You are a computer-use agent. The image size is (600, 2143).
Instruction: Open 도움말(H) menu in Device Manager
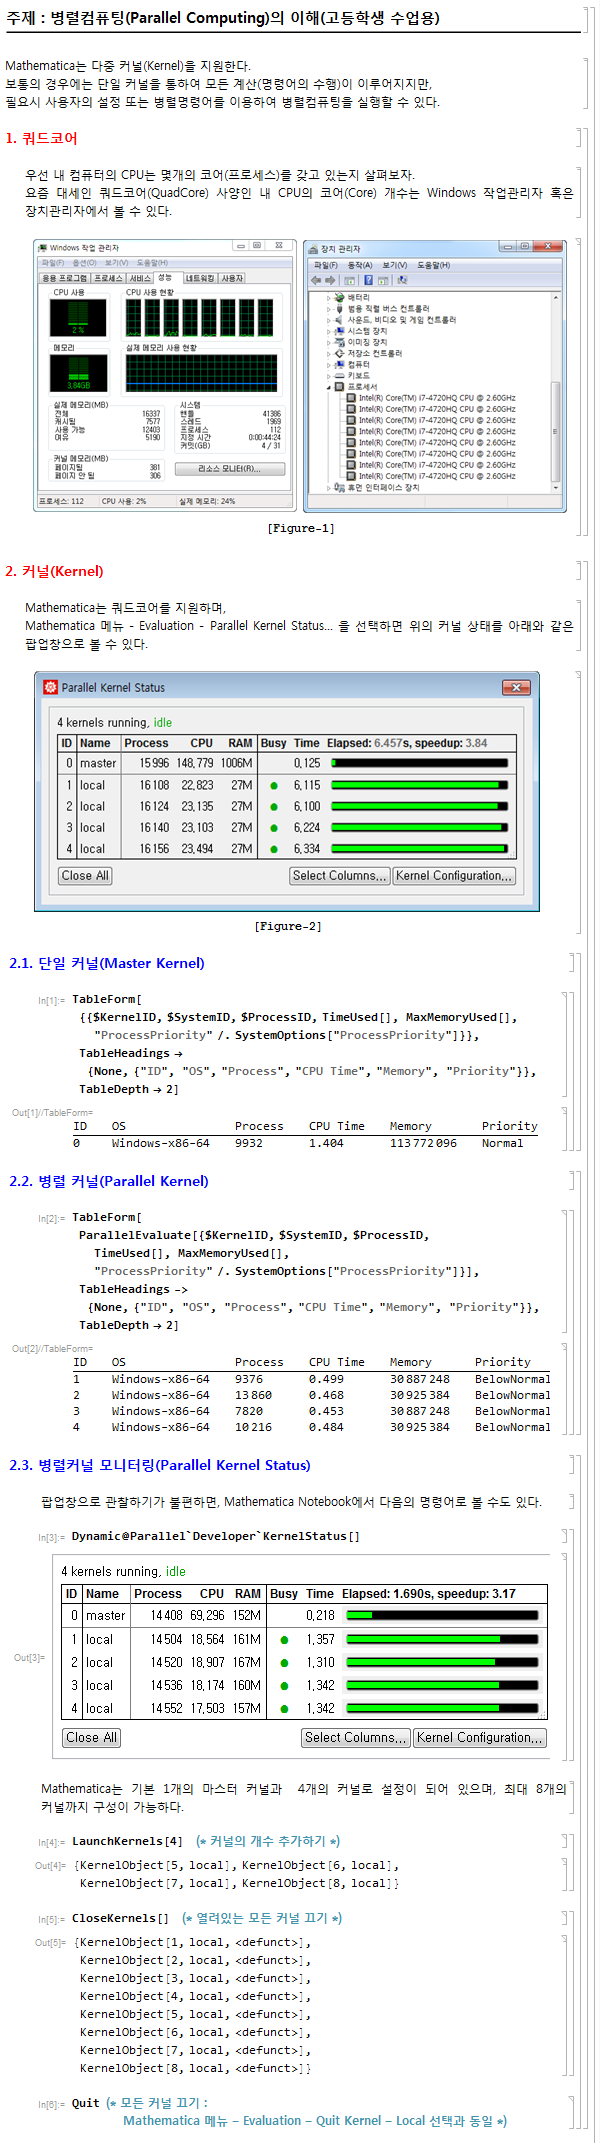(x=434, y=265)
